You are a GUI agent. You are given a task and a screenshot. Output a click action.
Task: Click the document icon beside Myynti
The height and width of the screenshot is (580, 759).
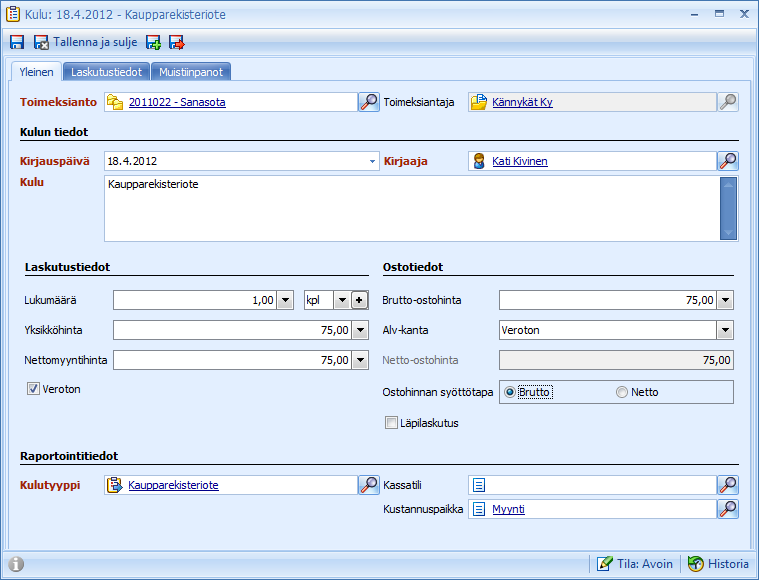coord(479,509)
